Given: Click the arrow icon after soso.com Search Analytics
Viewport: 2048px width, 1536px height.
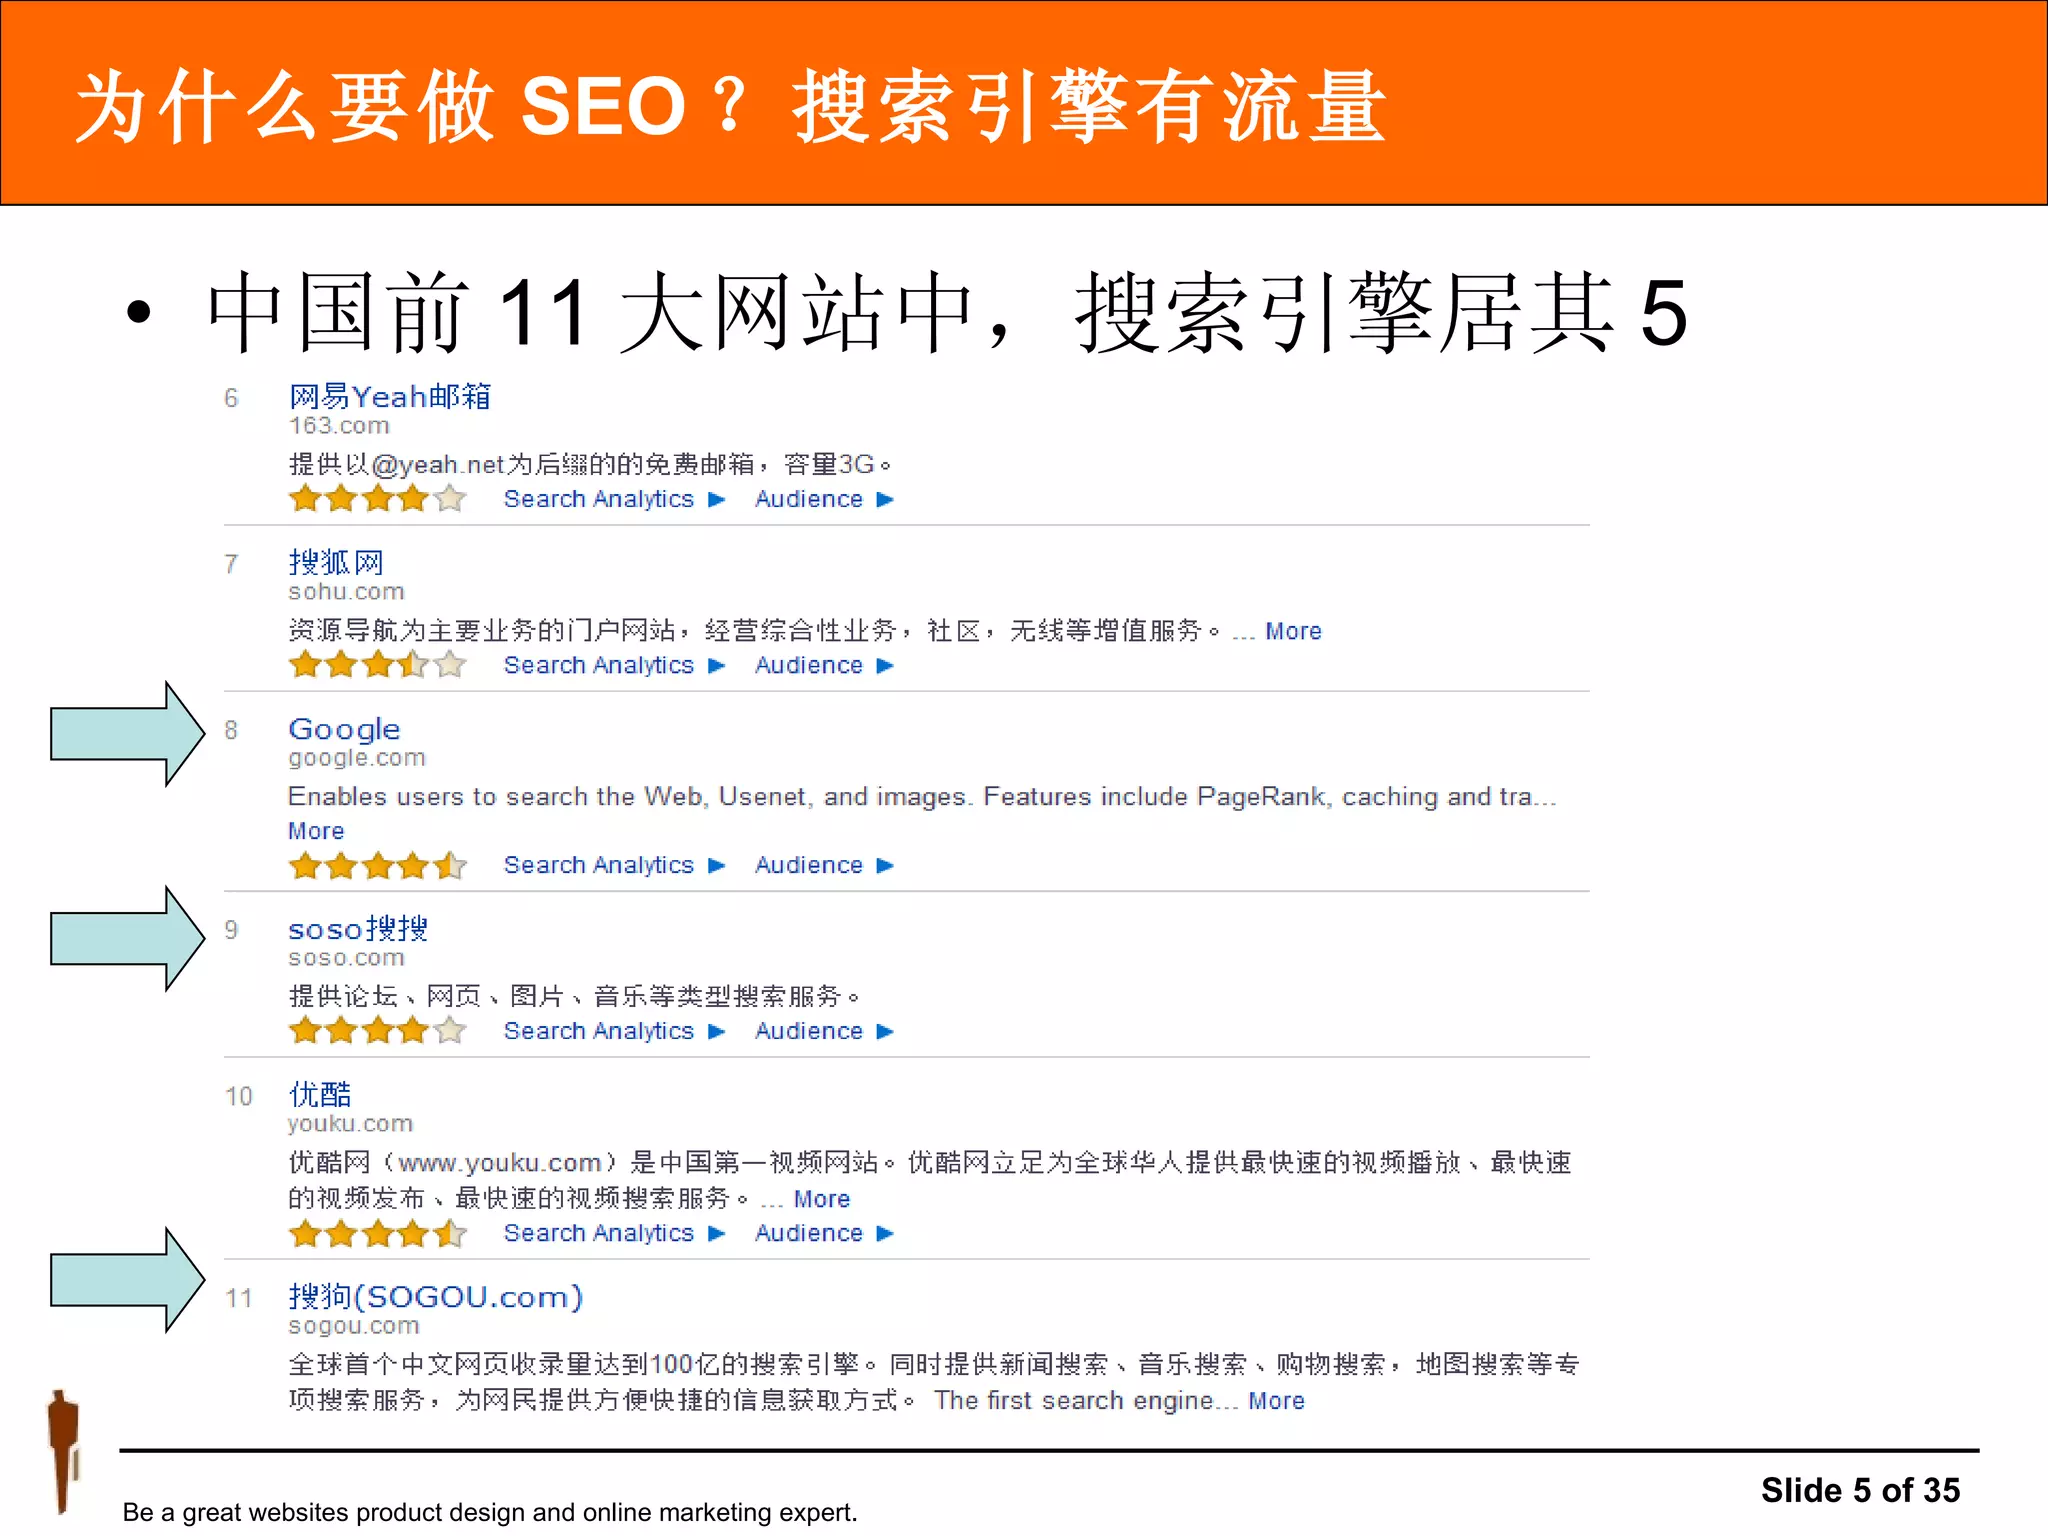Looking at the screenshot, I should pos(716,1031).
